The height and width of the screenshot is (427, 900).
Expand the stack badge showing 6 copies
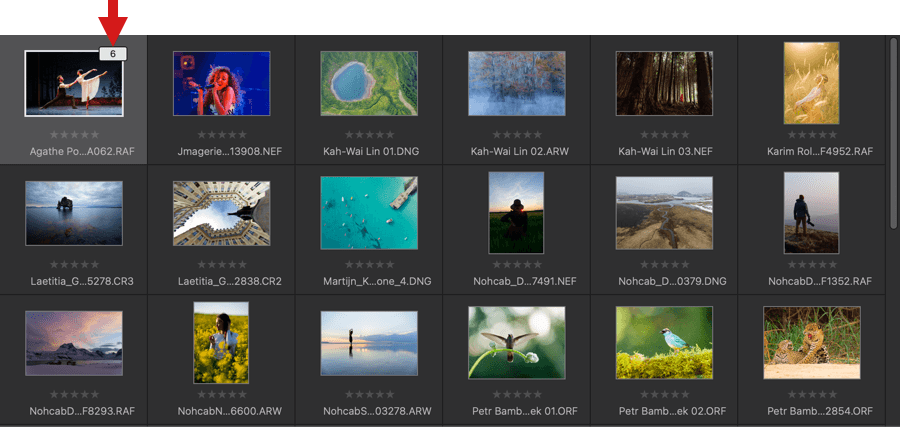(x=113, y=53)
